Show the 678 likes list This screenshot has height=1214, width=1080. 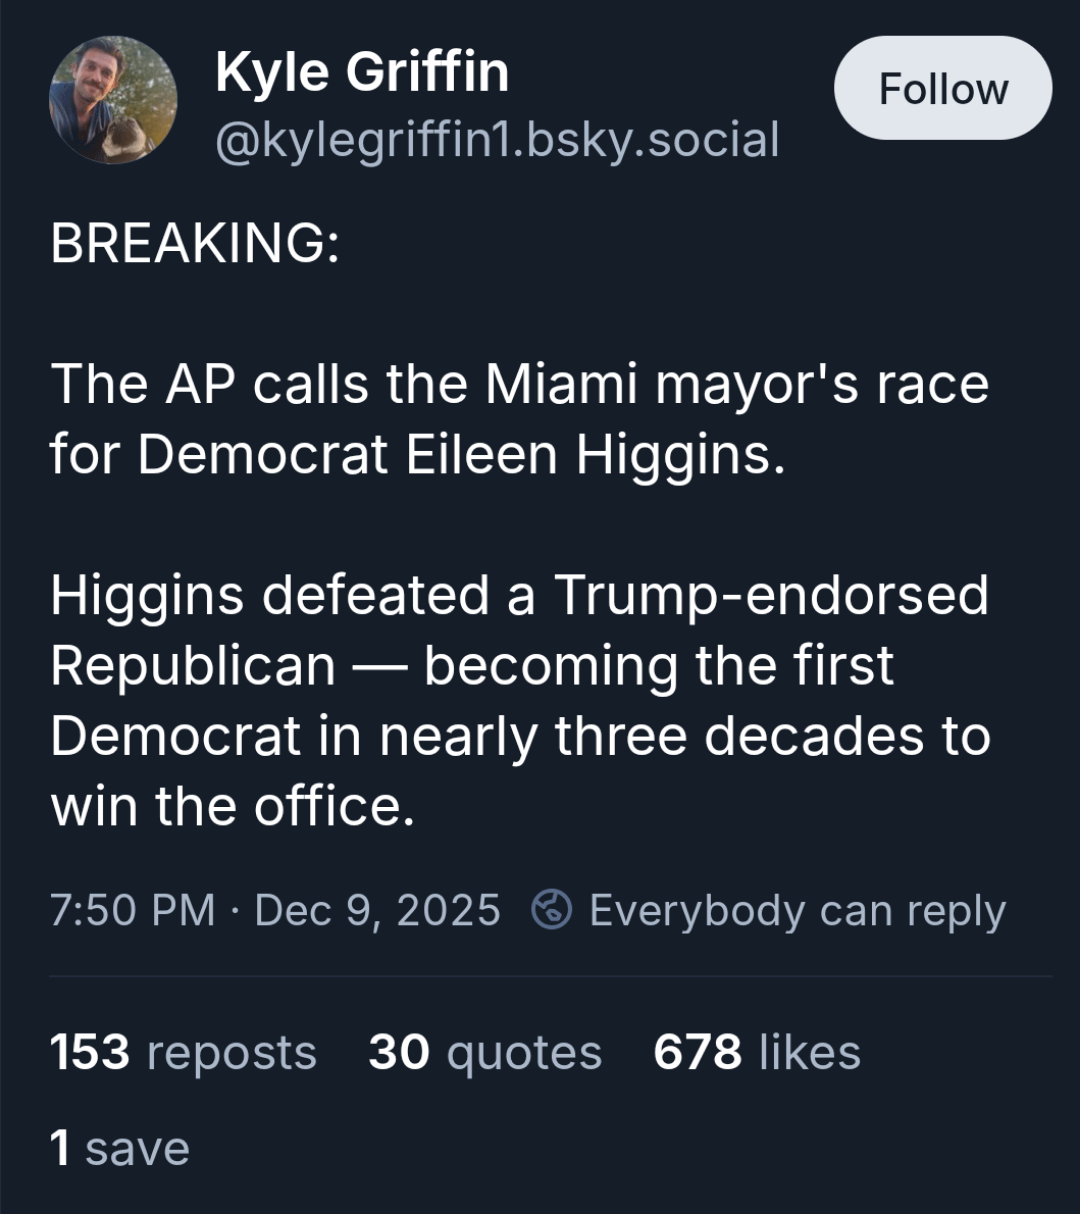(x=757, y=1052)
